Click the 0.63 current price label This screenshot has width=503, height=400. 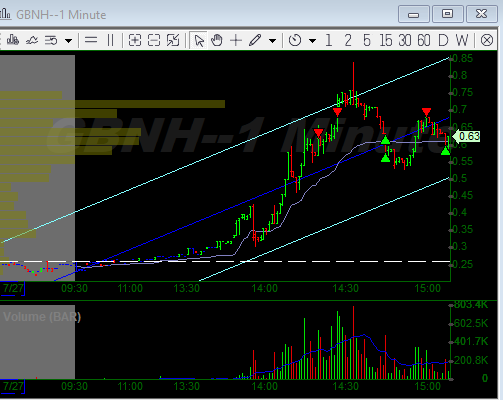467,136
